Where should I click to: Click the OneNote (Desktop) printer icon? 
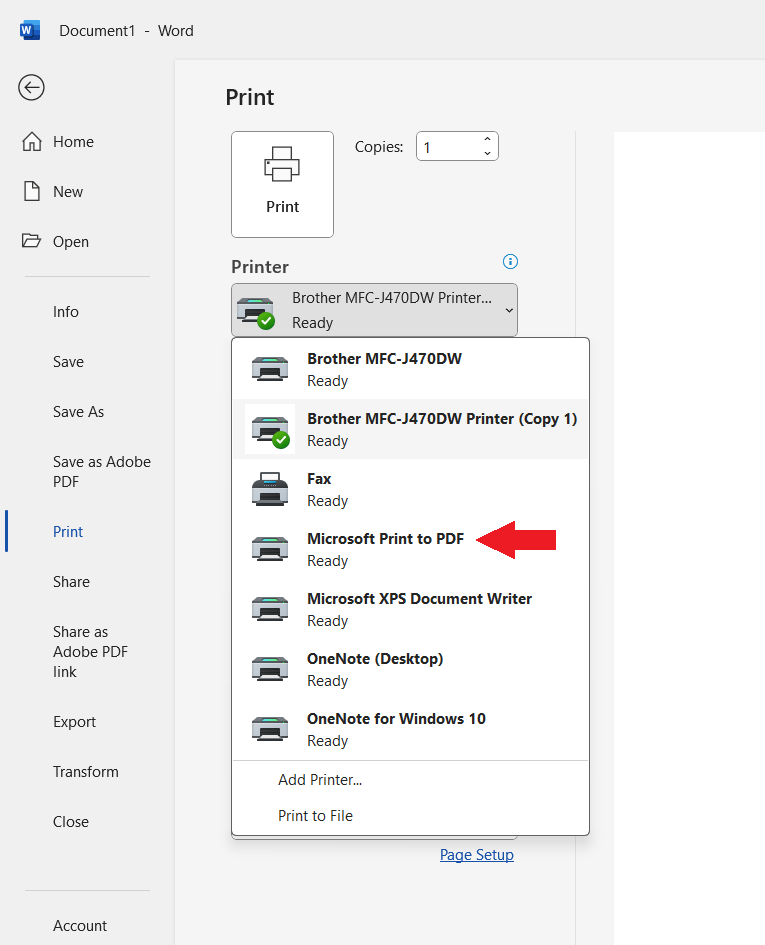tap(269, 668)
